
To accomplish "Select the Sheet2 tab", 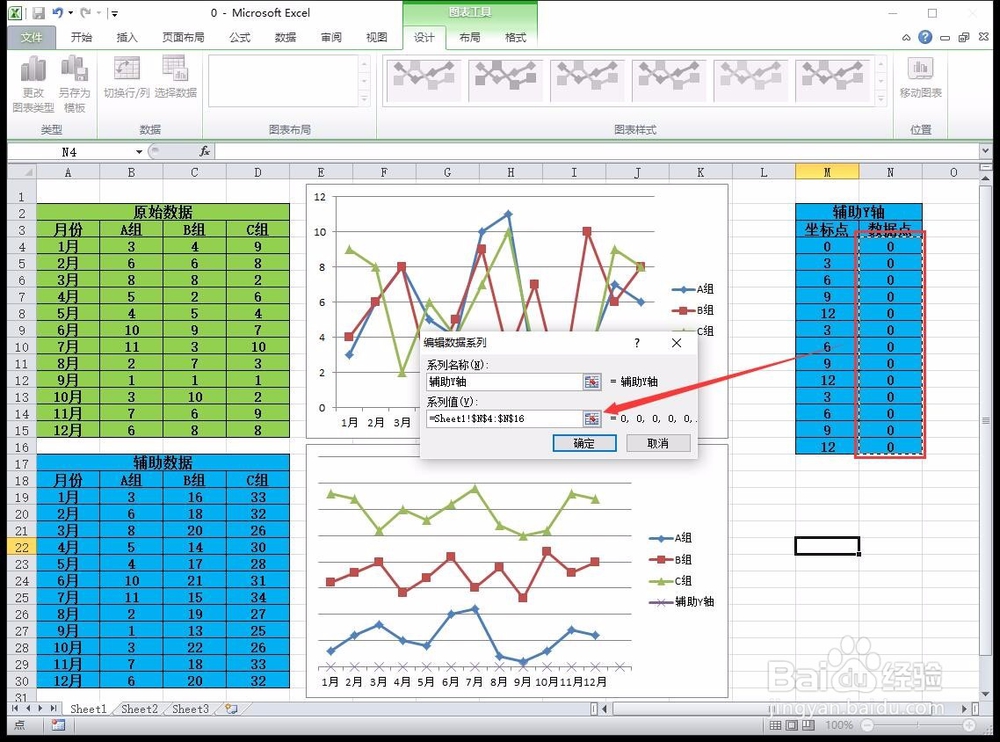I will coord(139,709).
